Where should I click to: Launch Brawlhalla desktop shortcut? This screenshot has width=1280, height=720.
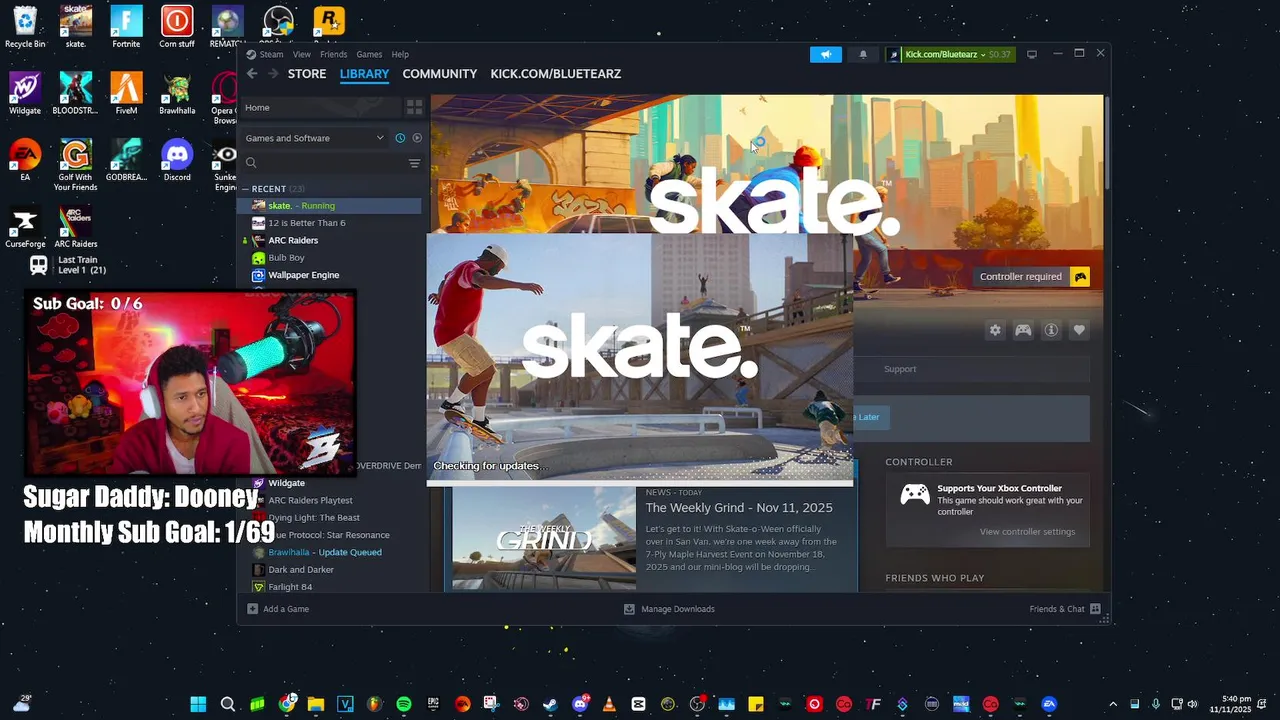tap(177, 93)
